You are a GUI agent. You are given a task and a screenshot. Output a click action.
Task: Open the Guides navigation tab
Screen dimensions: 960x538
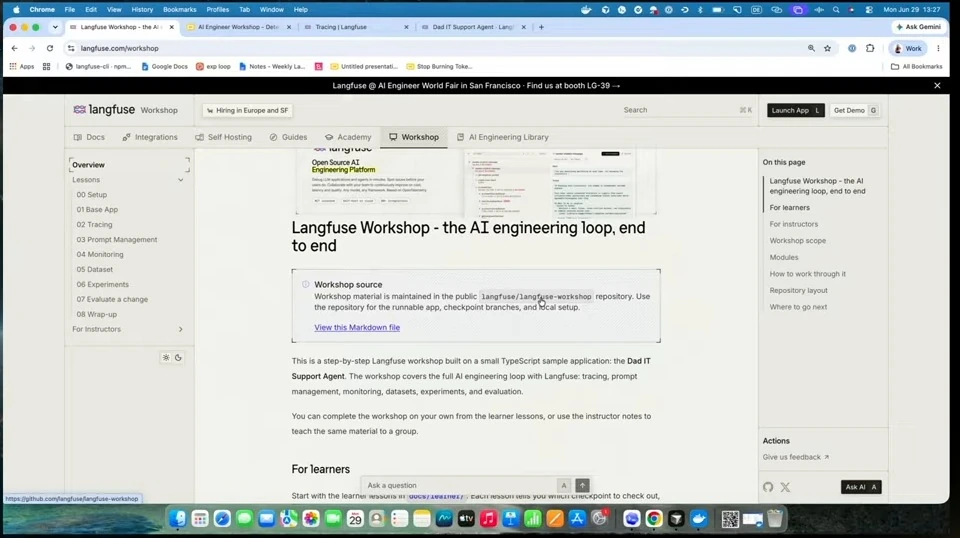pos(288,137)
